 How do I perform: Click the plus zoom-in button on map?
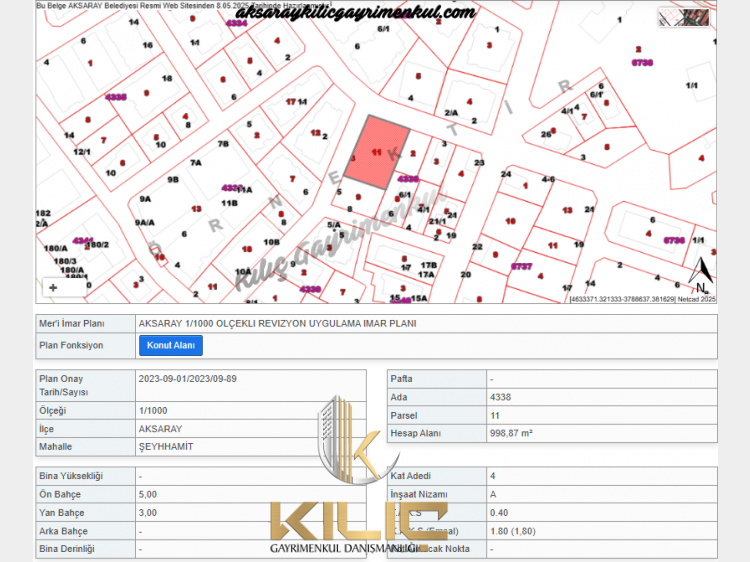click(x=53, y=287)
